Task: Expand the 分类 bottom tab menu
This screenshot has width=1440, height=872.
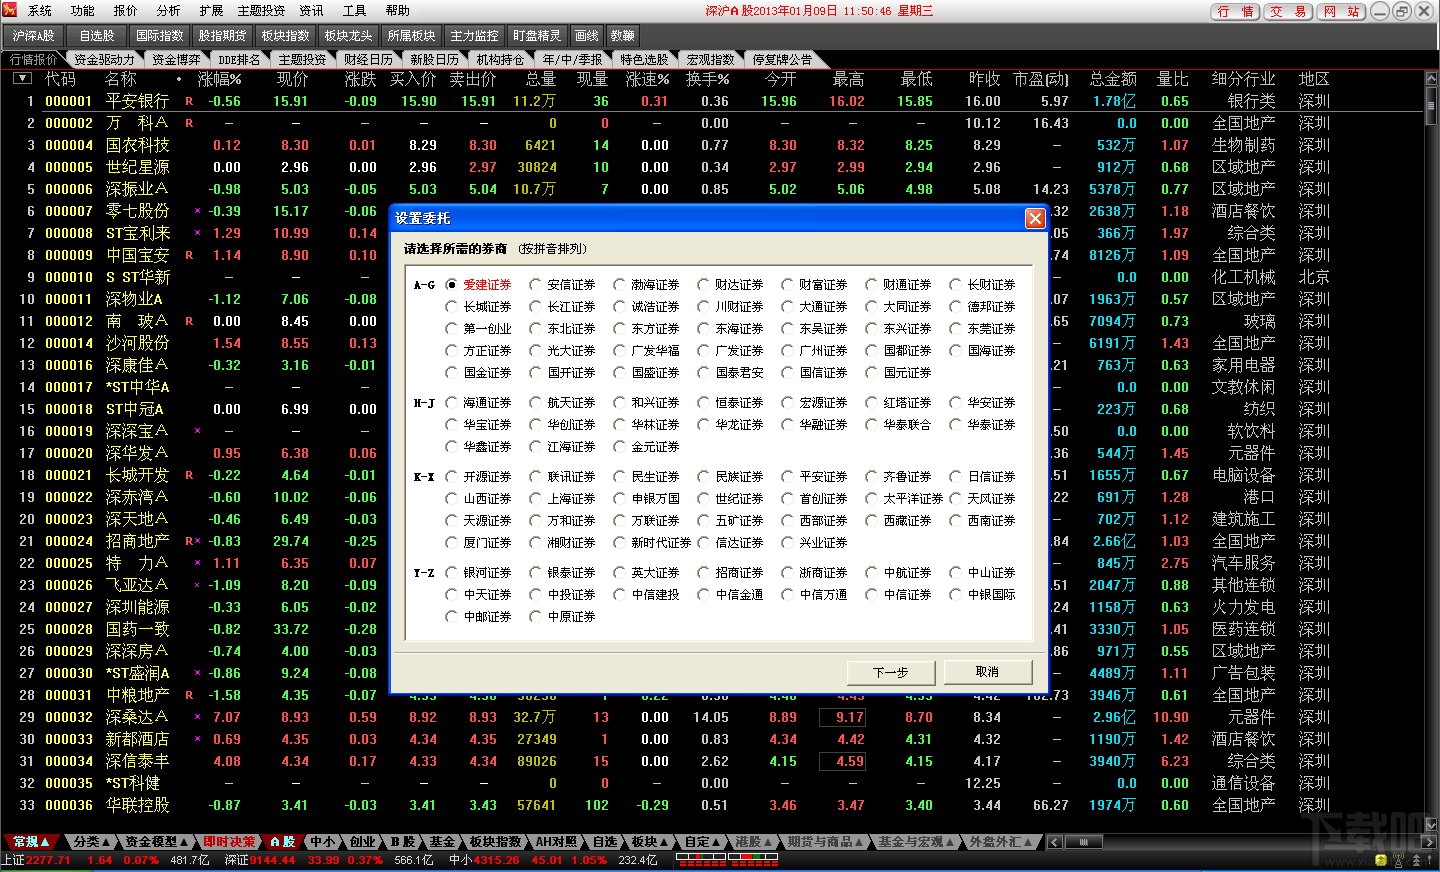Action: [x=91, y=842]
